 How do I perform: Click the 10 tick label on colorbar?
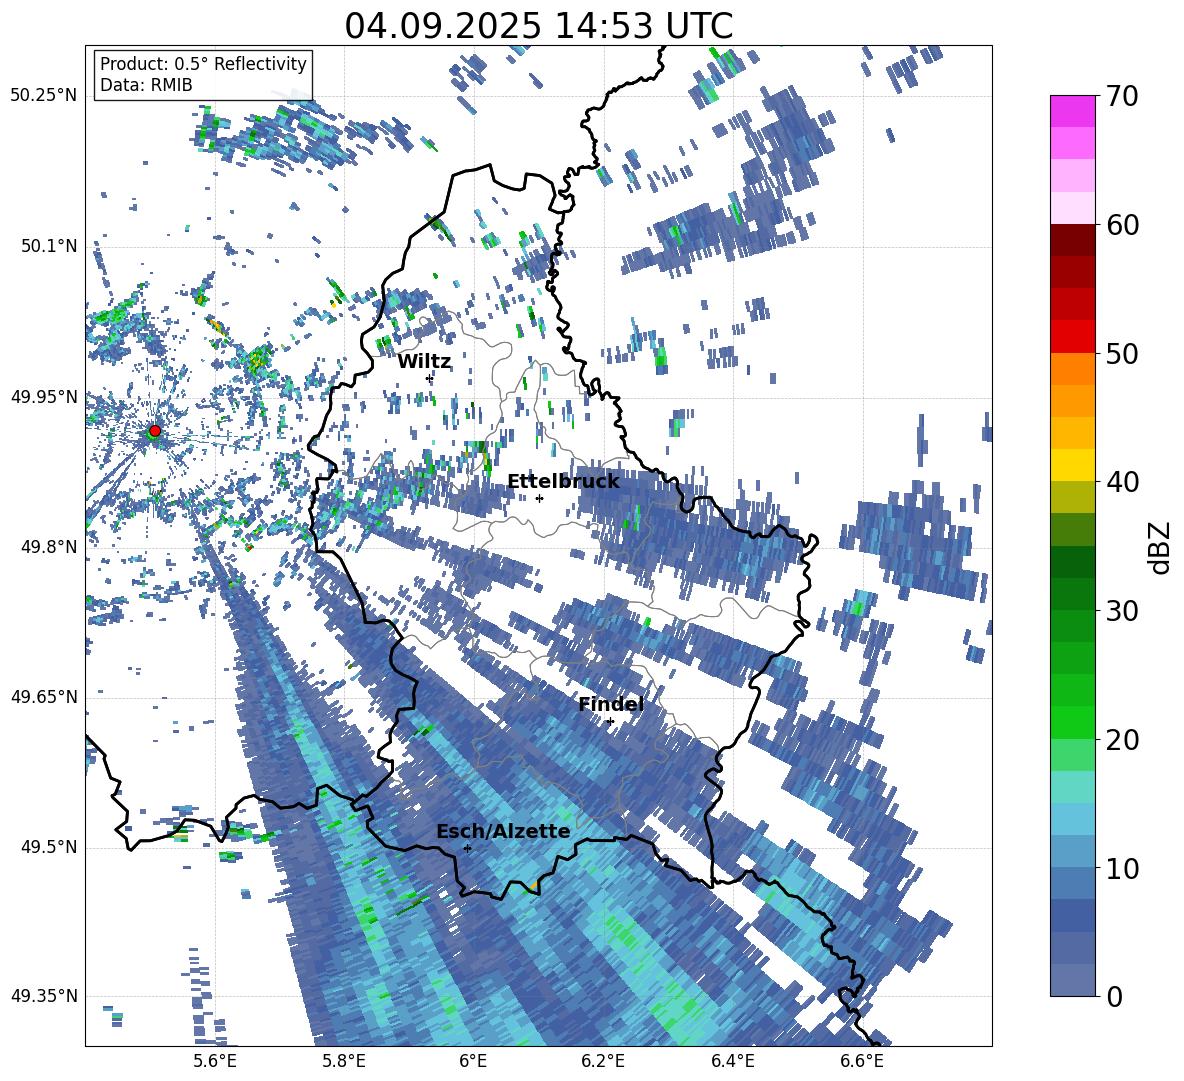click(1121, 868)
